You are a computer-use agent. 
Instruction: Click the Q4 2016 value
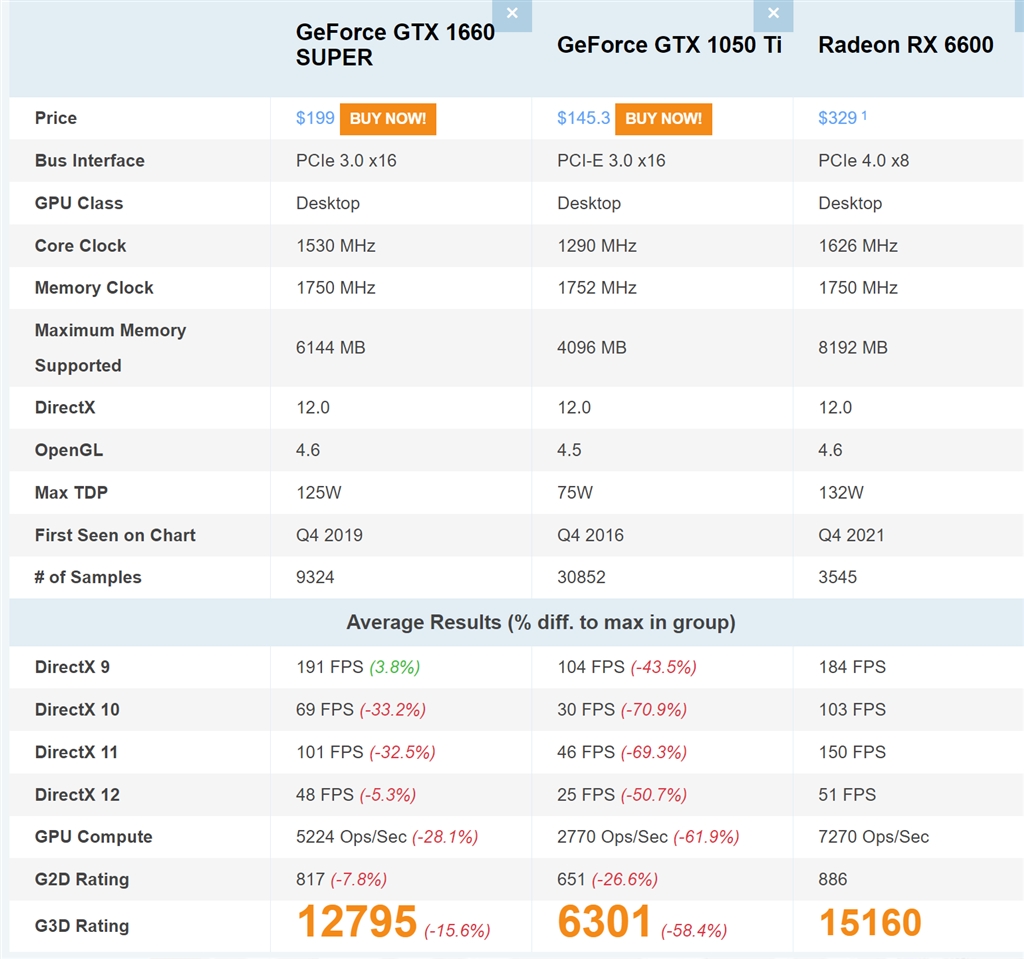590,535
